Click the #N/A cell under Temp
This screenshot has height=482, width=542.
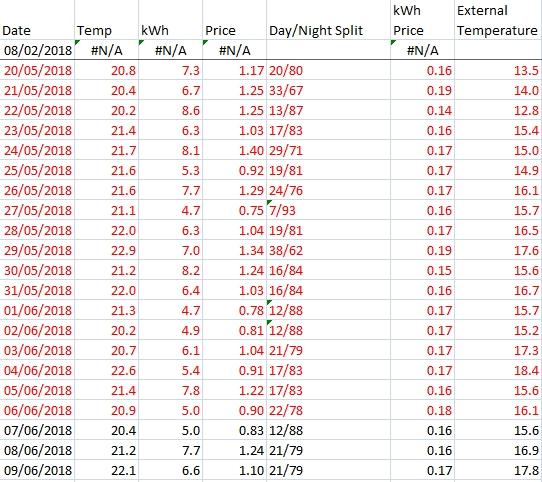point(106,50)
